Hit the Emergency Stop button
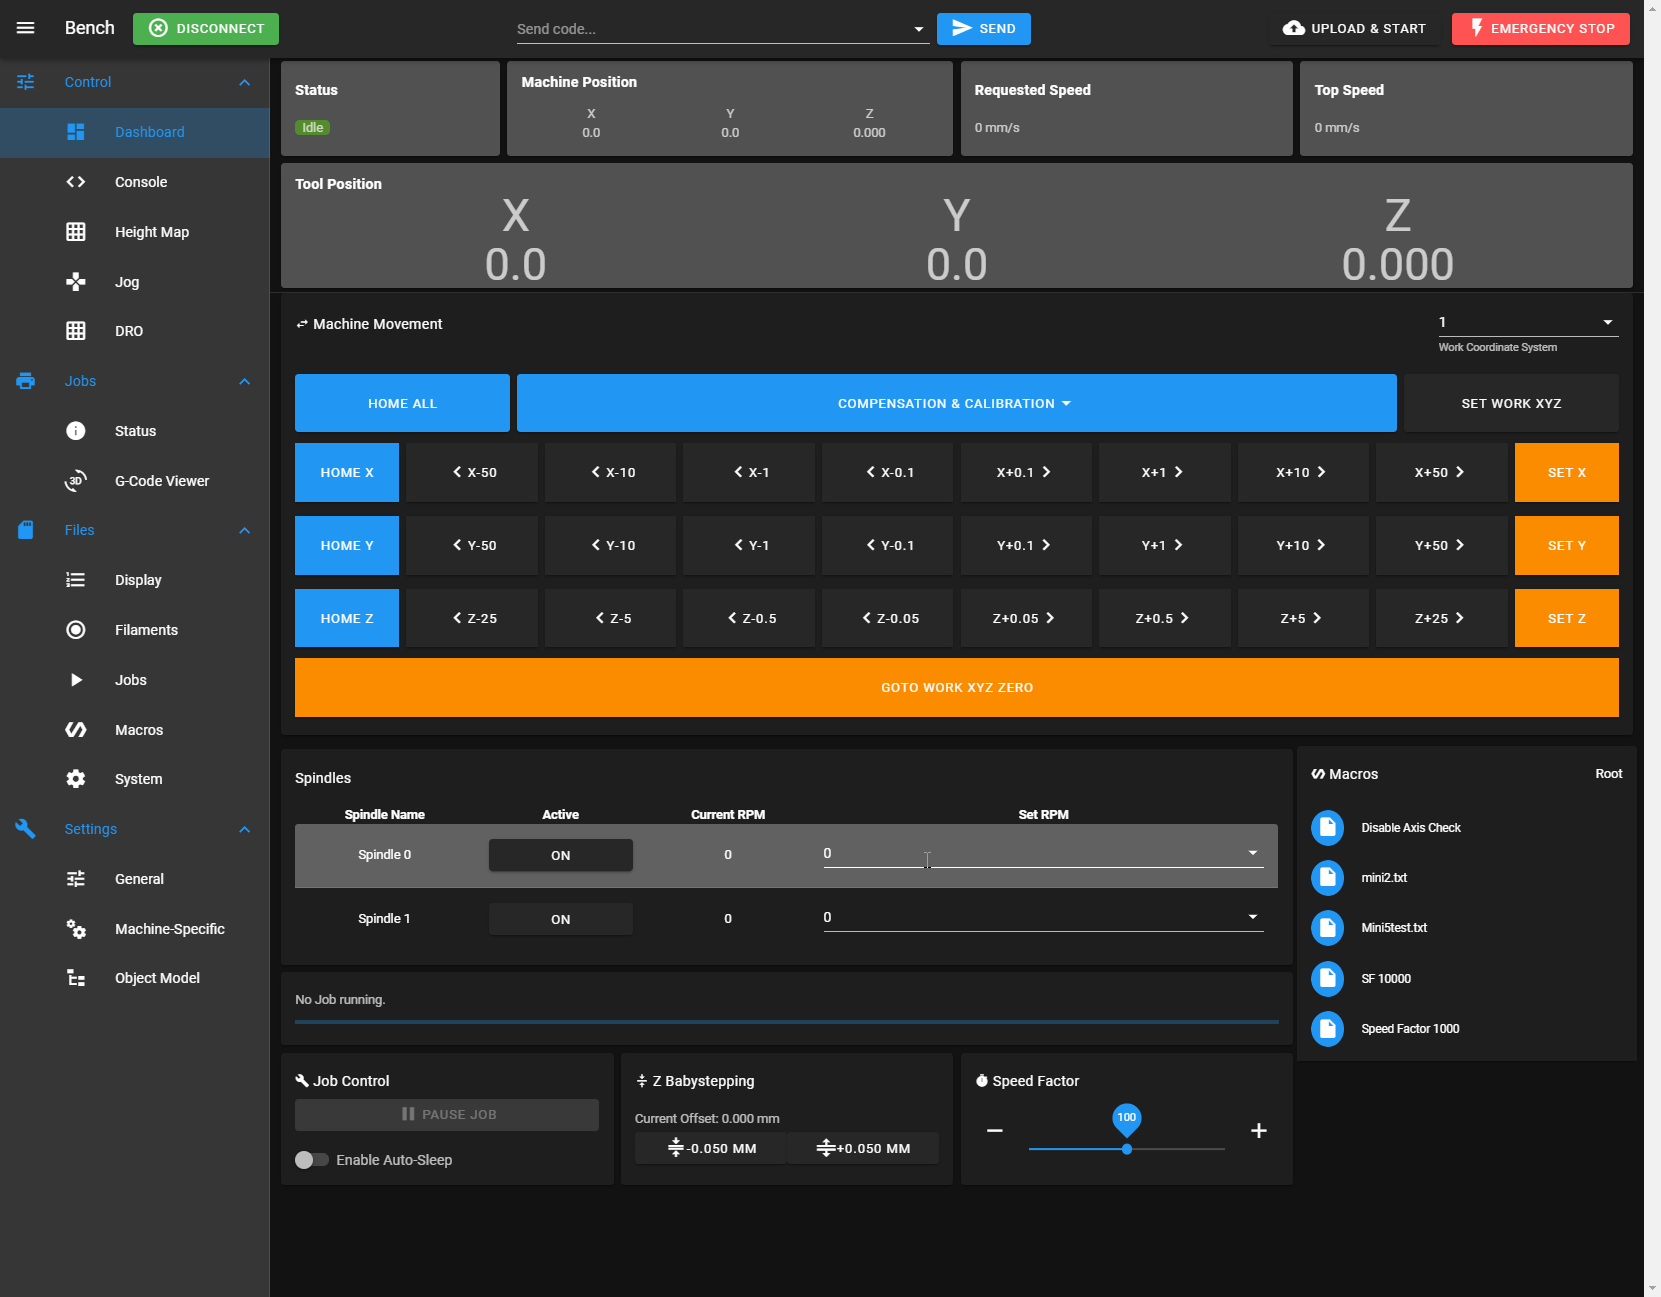 click(1541, 28)
